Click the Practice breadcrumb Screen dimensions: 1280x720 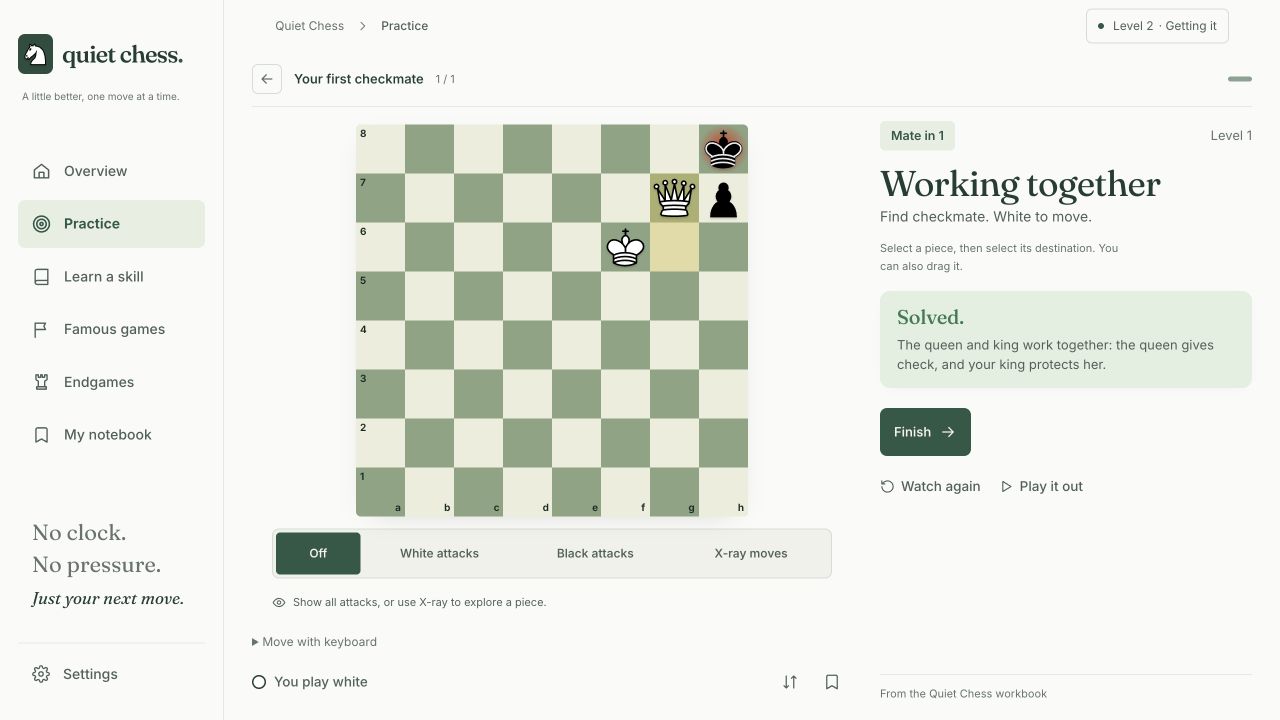coord(404,26)
